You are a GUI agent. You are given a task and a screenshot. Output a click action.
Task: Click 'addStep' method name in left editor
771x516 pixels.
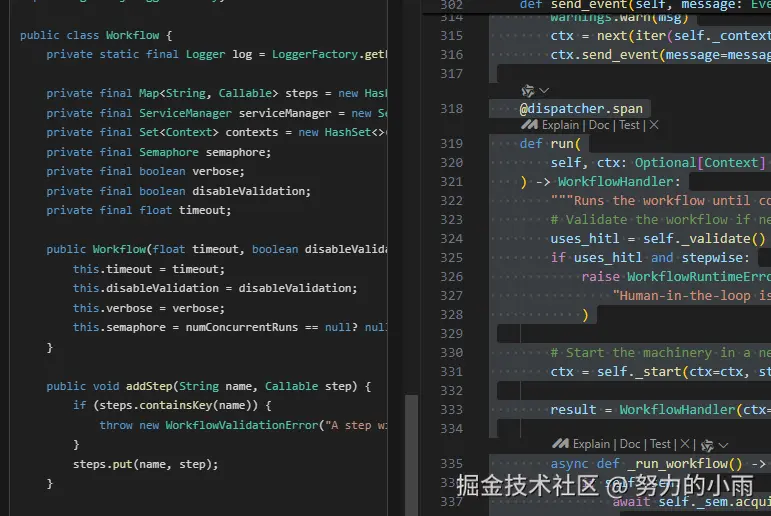click(149, 386)
